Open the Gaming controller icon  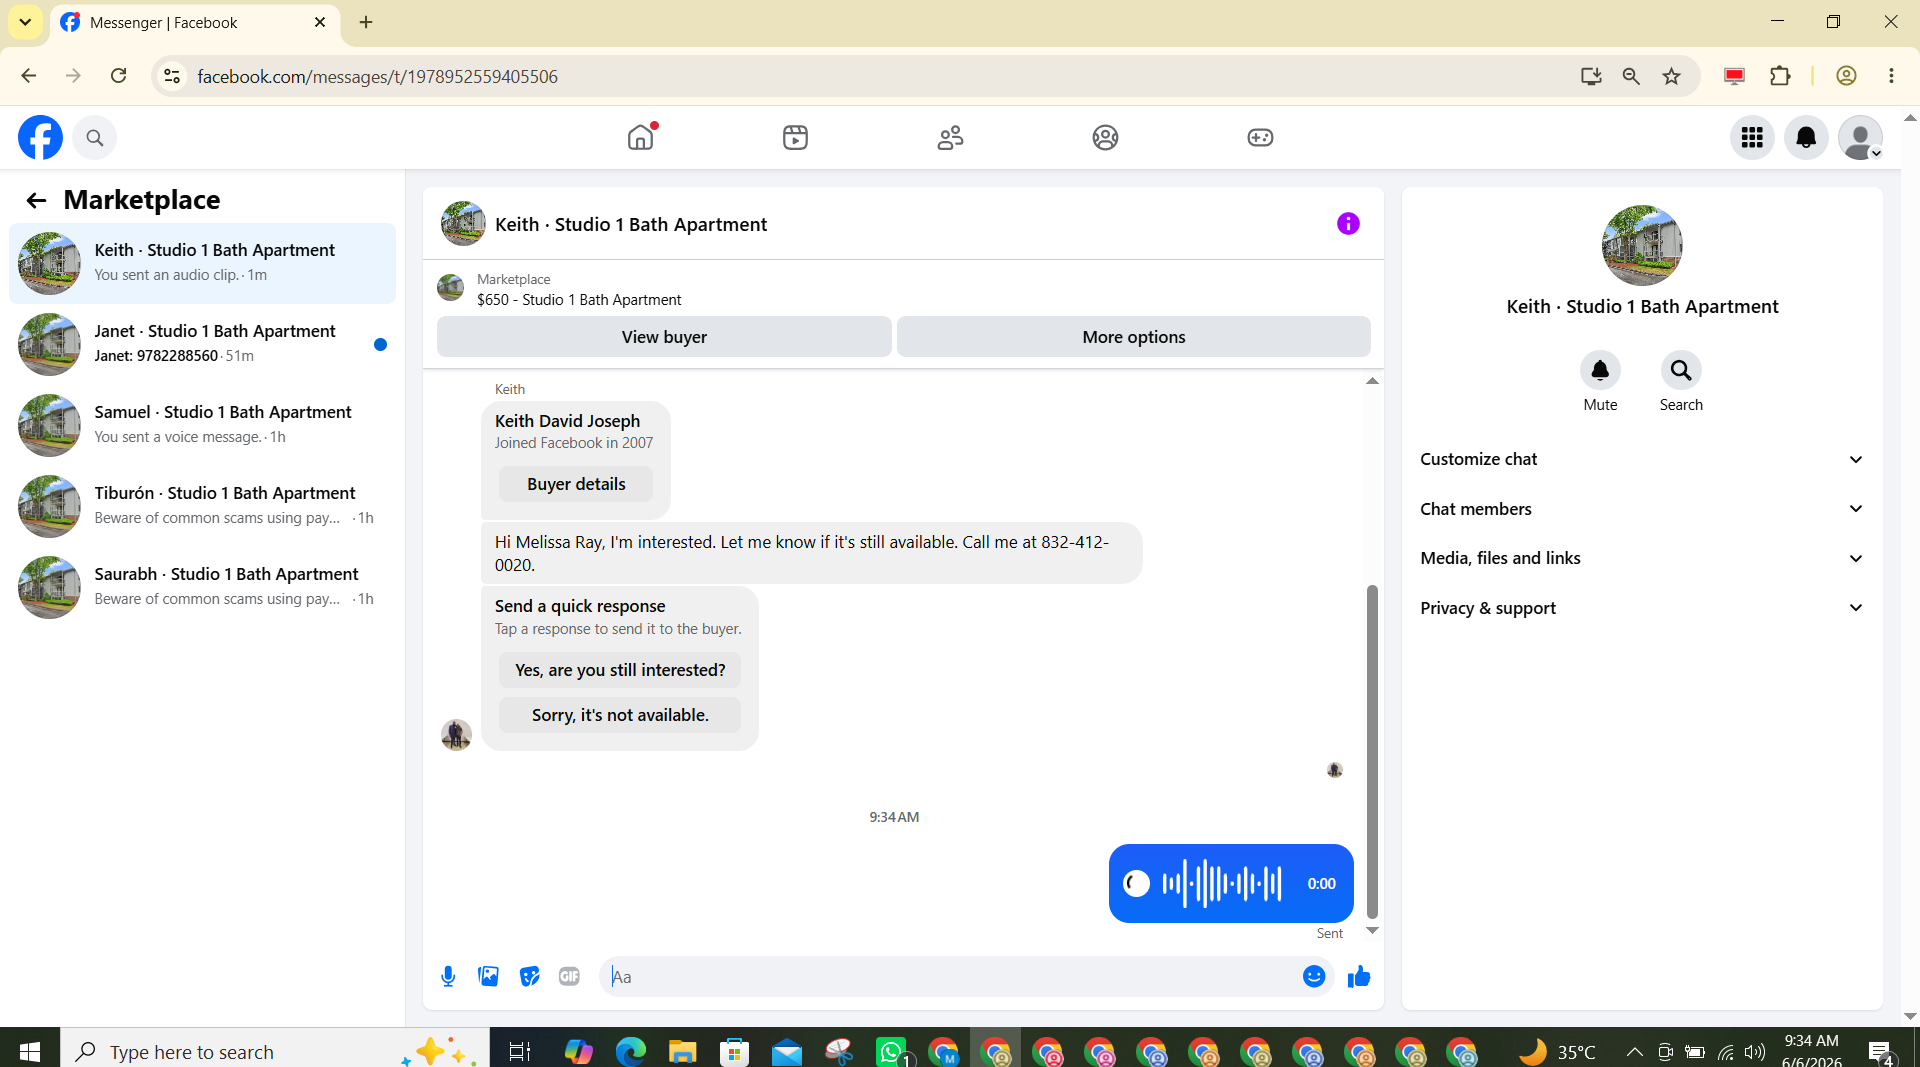(1260, 137)
